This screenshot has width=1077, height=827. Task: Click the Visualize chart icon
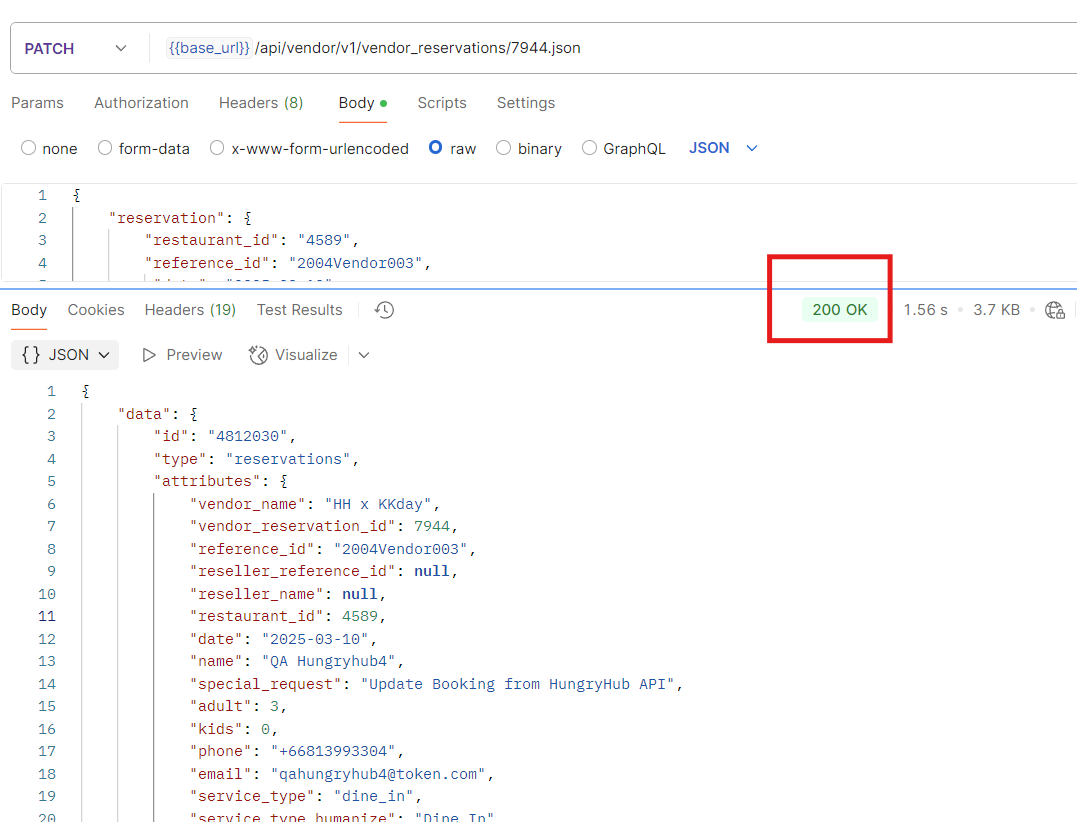(258, 355)
